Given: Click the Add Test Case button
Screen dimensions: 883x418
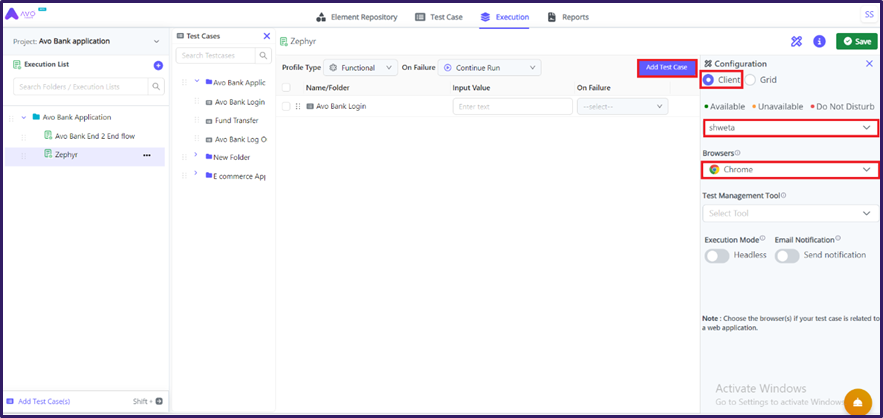Looking at the screenshot, I should tap(666, 68).
